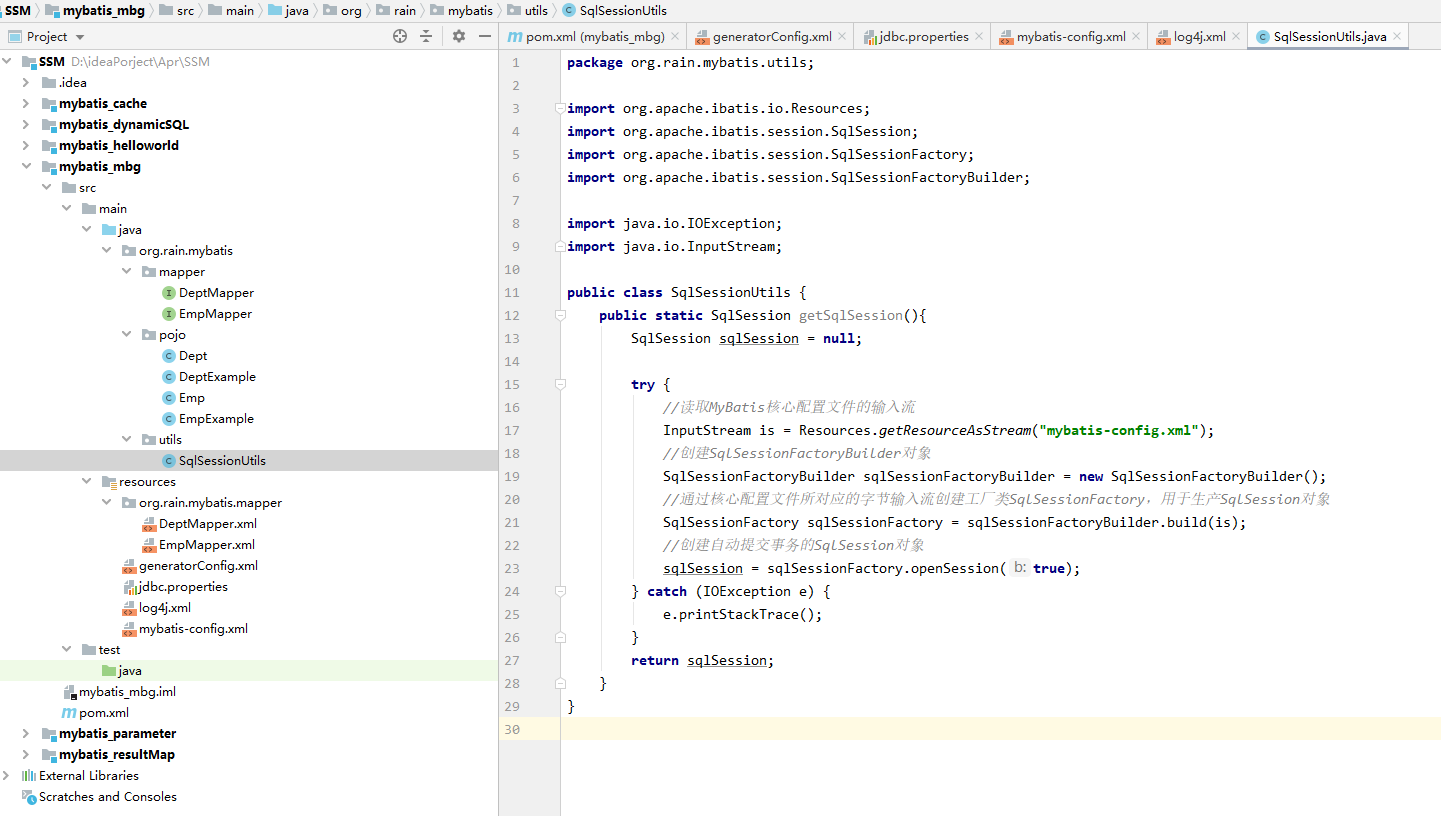Select EmpExample class in tree
1441x816 pixels.
point(208,418)
